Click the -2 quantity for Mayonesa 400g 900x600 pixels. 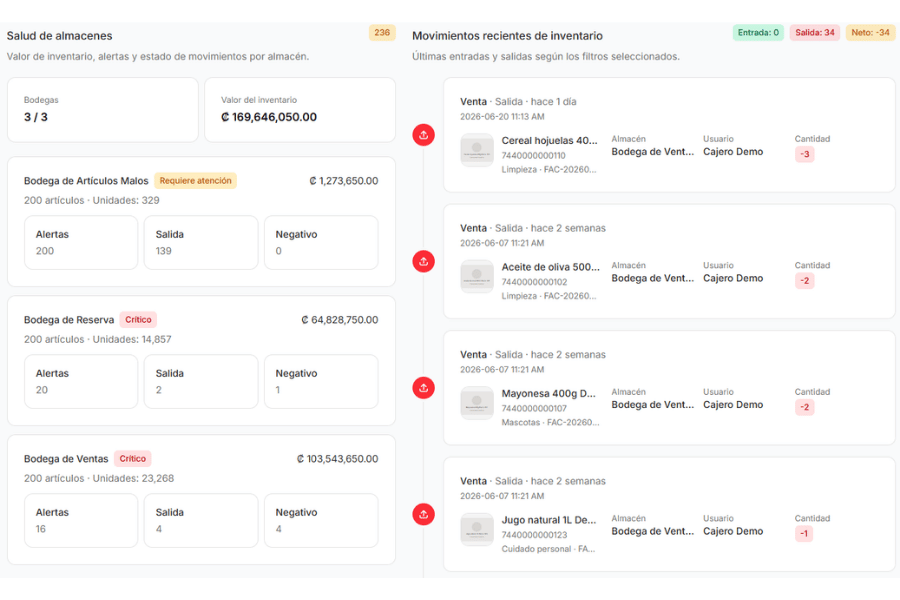point(805,407)
